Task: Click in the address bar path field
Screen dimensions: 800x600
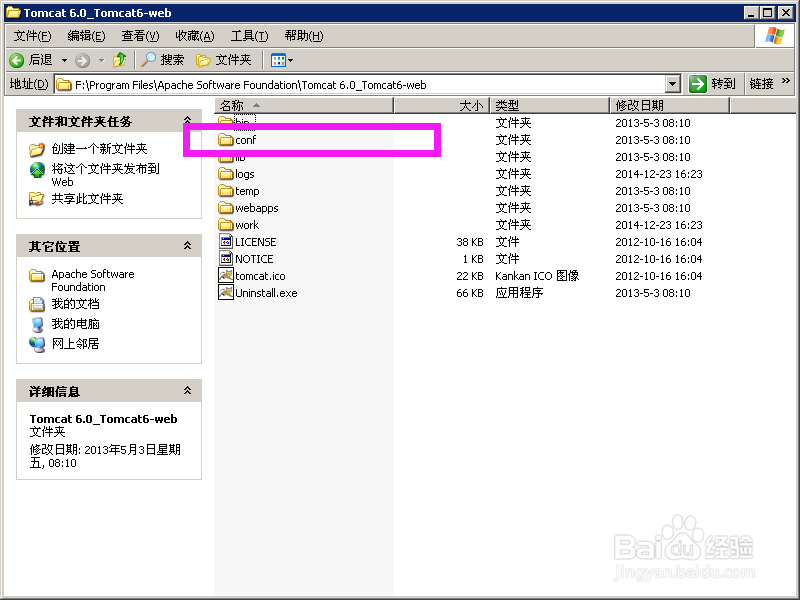Action: (x=360, y=84)
